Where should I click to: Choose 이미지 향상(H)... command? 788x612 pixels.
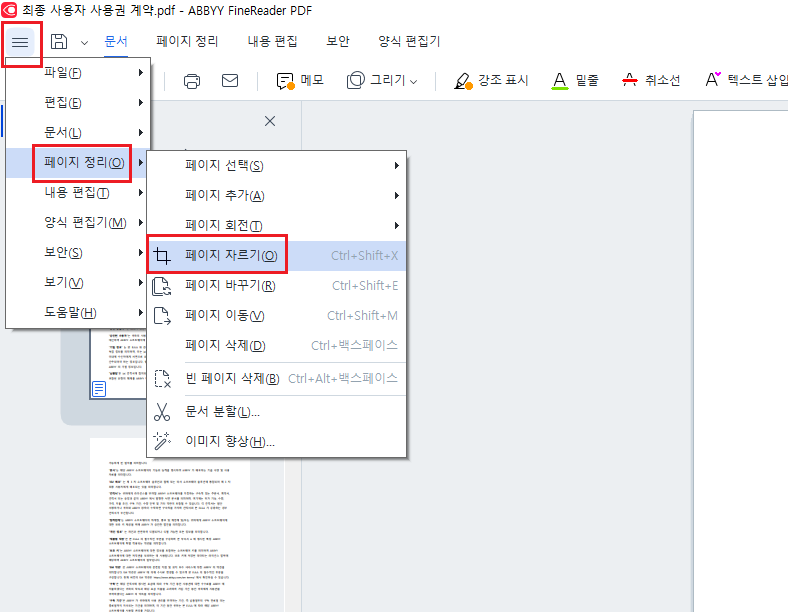276,441
